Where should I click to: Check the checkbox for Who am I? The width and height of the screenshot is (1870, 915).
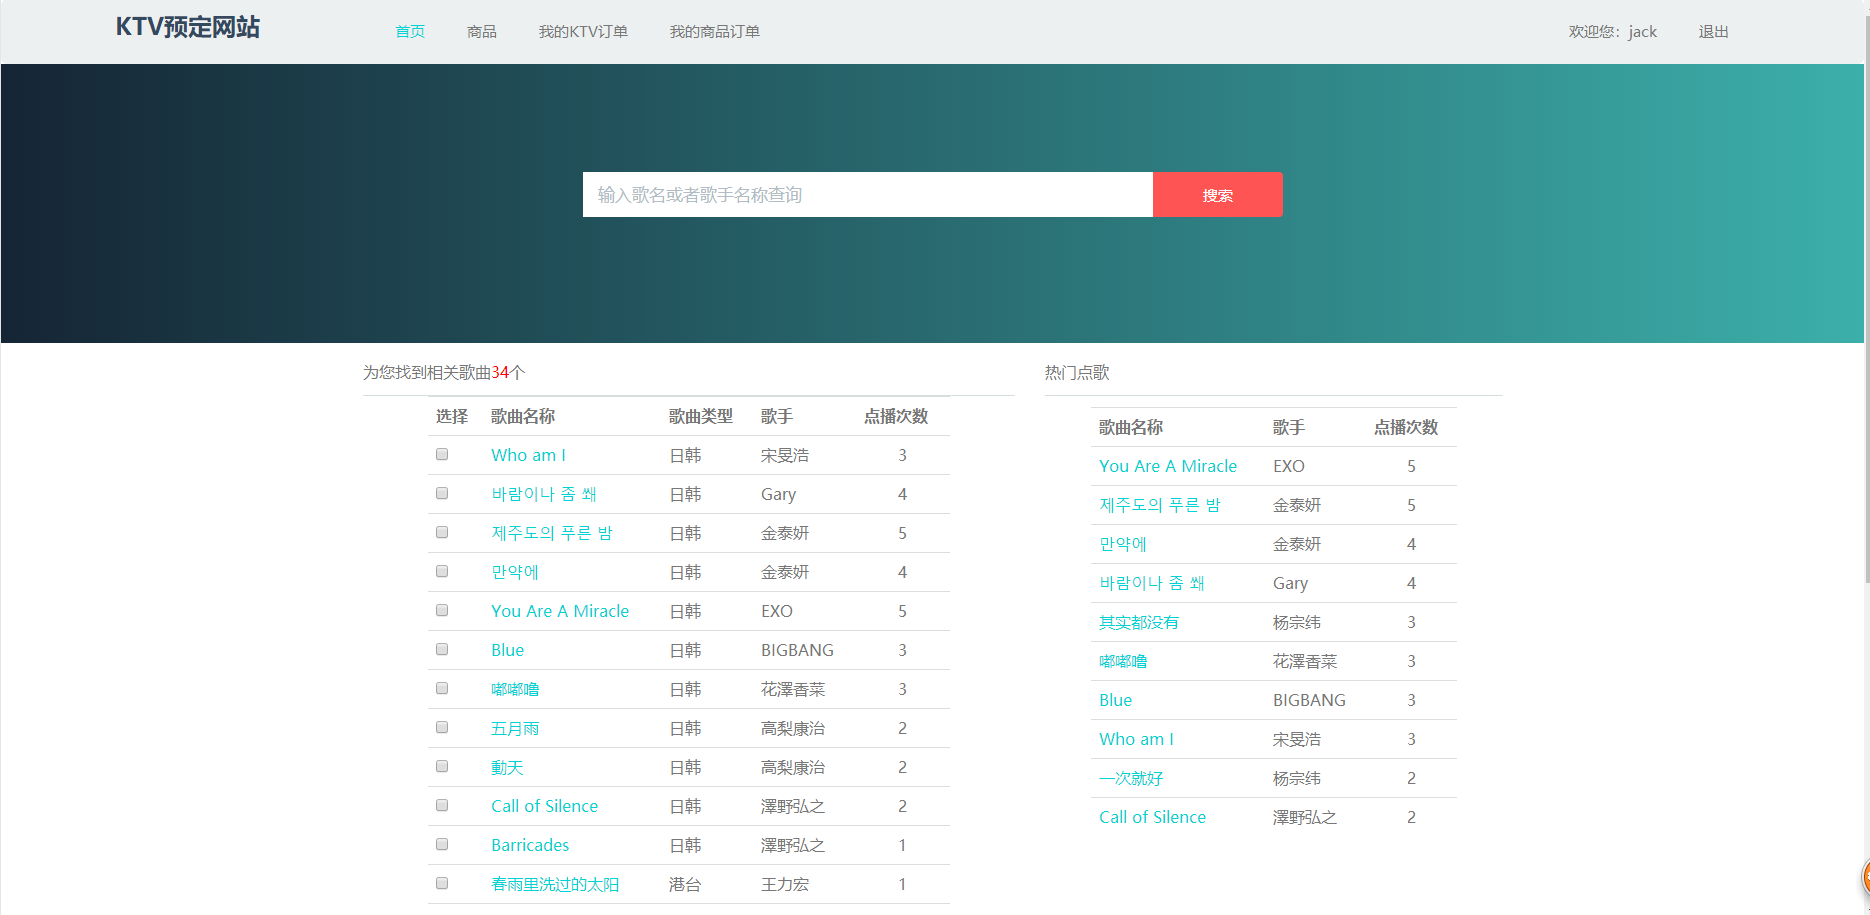[441, 453]
